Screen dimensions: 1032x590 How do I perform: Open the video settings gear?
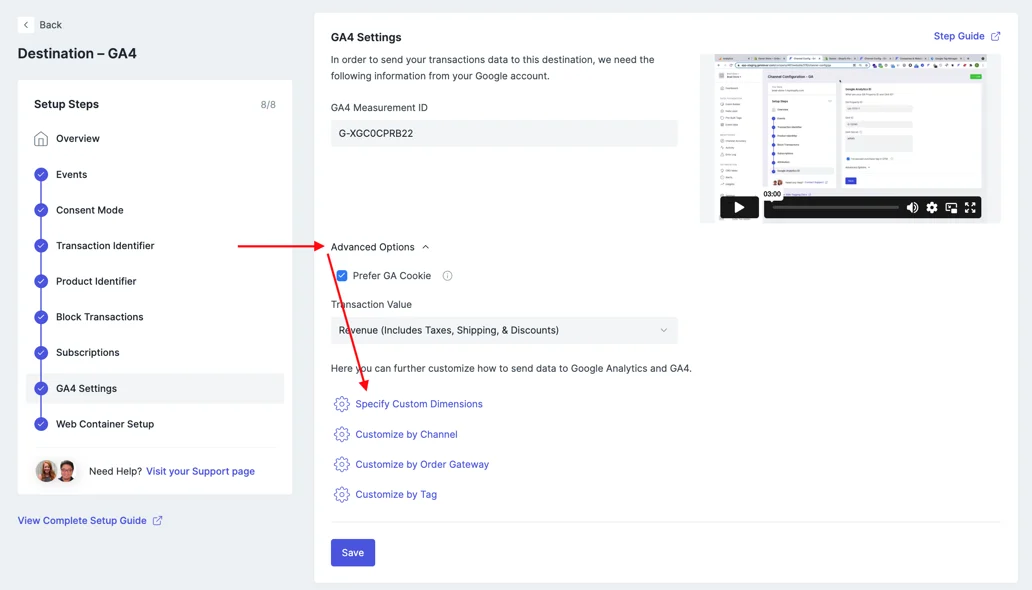[x=932, y=207]
